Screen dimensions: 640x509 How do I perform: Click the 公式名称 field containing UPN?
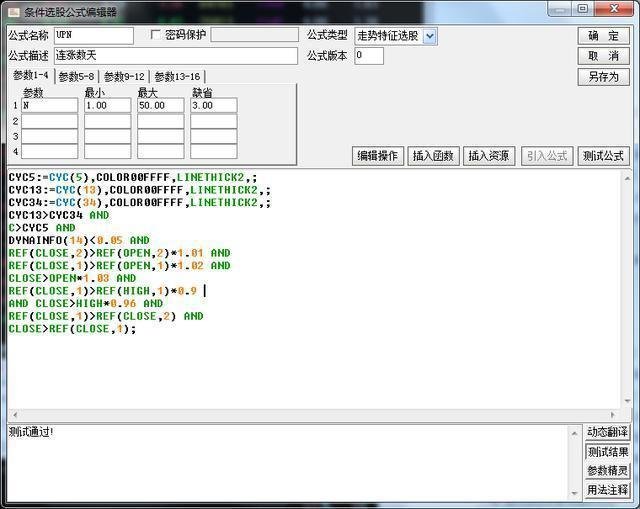[x=93, y=36]
